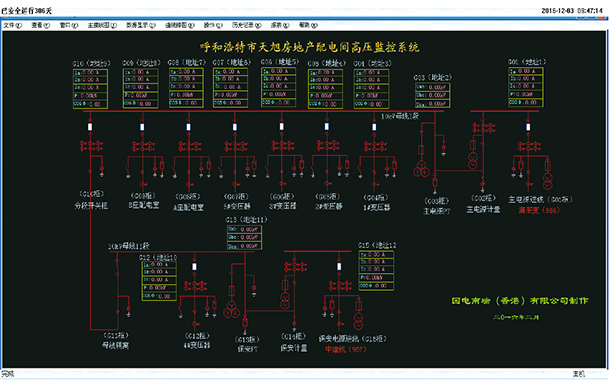Select the G01 main incoming breaker symbol
Screen dimensions: 609x386
pos(528,127)
